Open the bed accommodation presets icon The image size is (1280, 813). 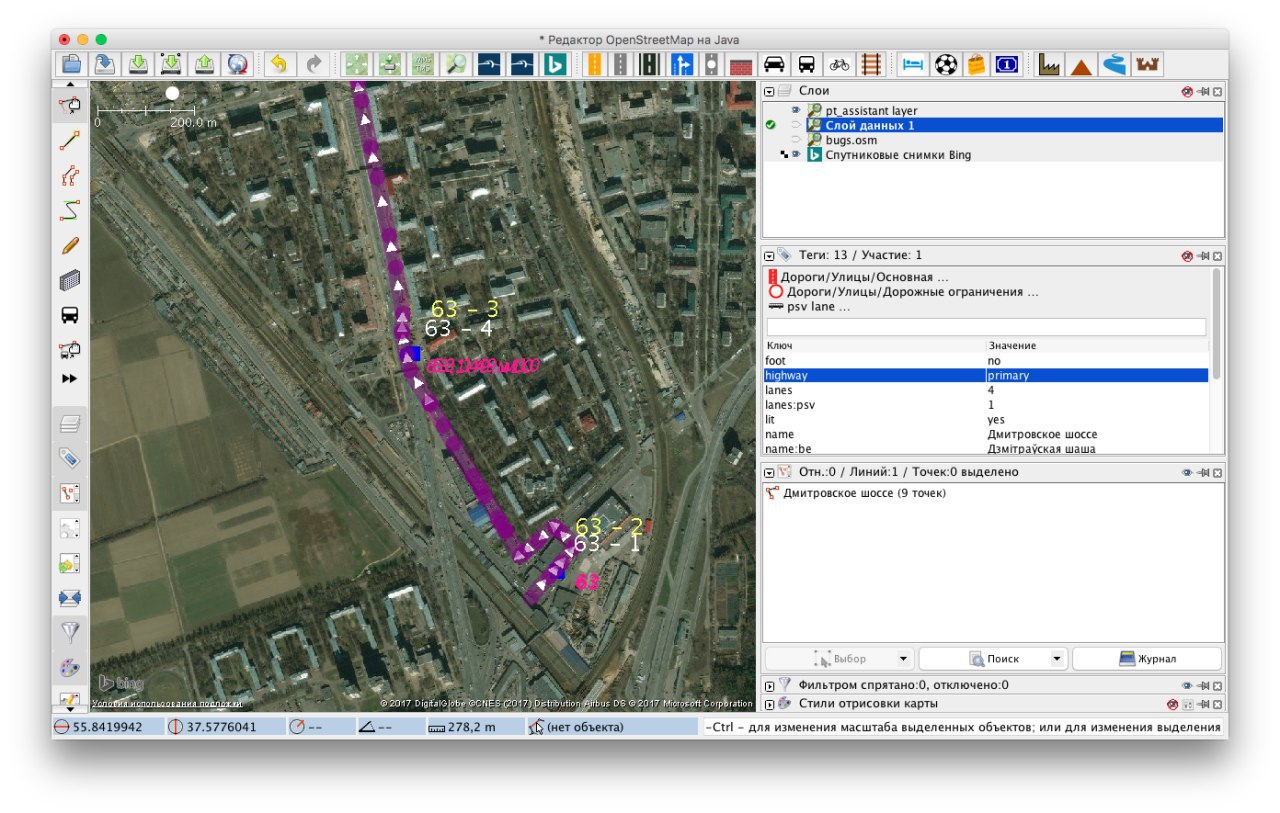[x=912, y=65]
